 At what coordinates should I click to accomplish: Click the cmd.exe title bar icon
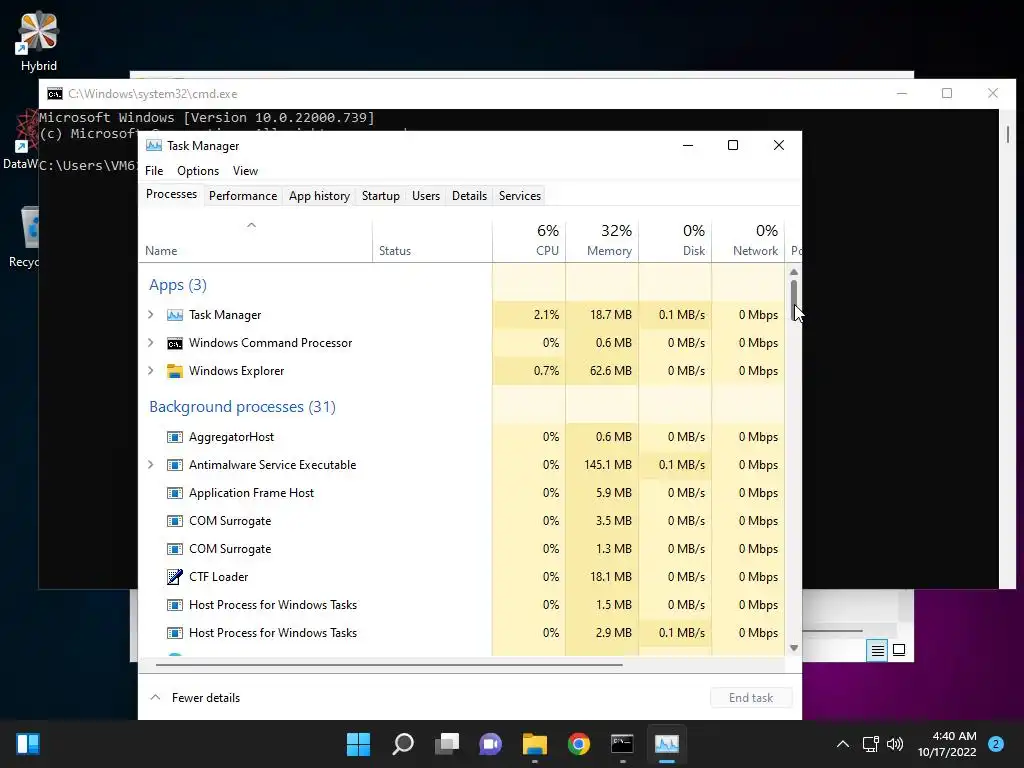(55, 94)
